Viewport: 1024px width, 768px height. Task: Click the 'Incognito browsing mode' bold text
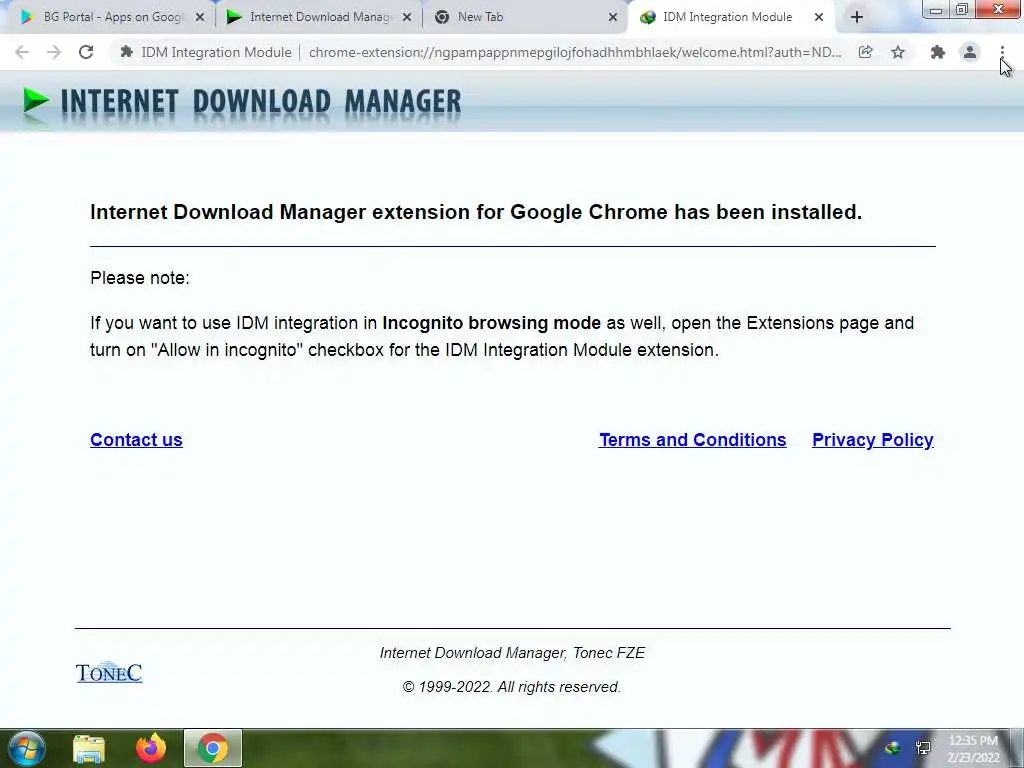pyautogui.click(x=491, y=323)
